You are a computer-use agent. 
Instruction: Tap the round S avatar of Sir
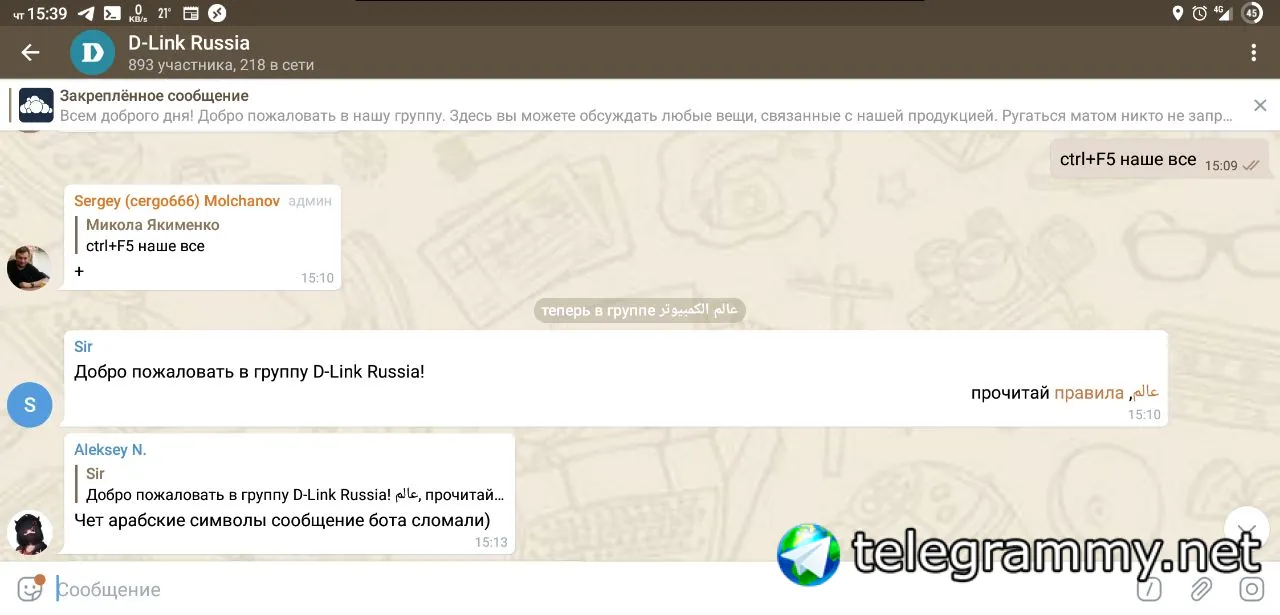coord(29,405)
